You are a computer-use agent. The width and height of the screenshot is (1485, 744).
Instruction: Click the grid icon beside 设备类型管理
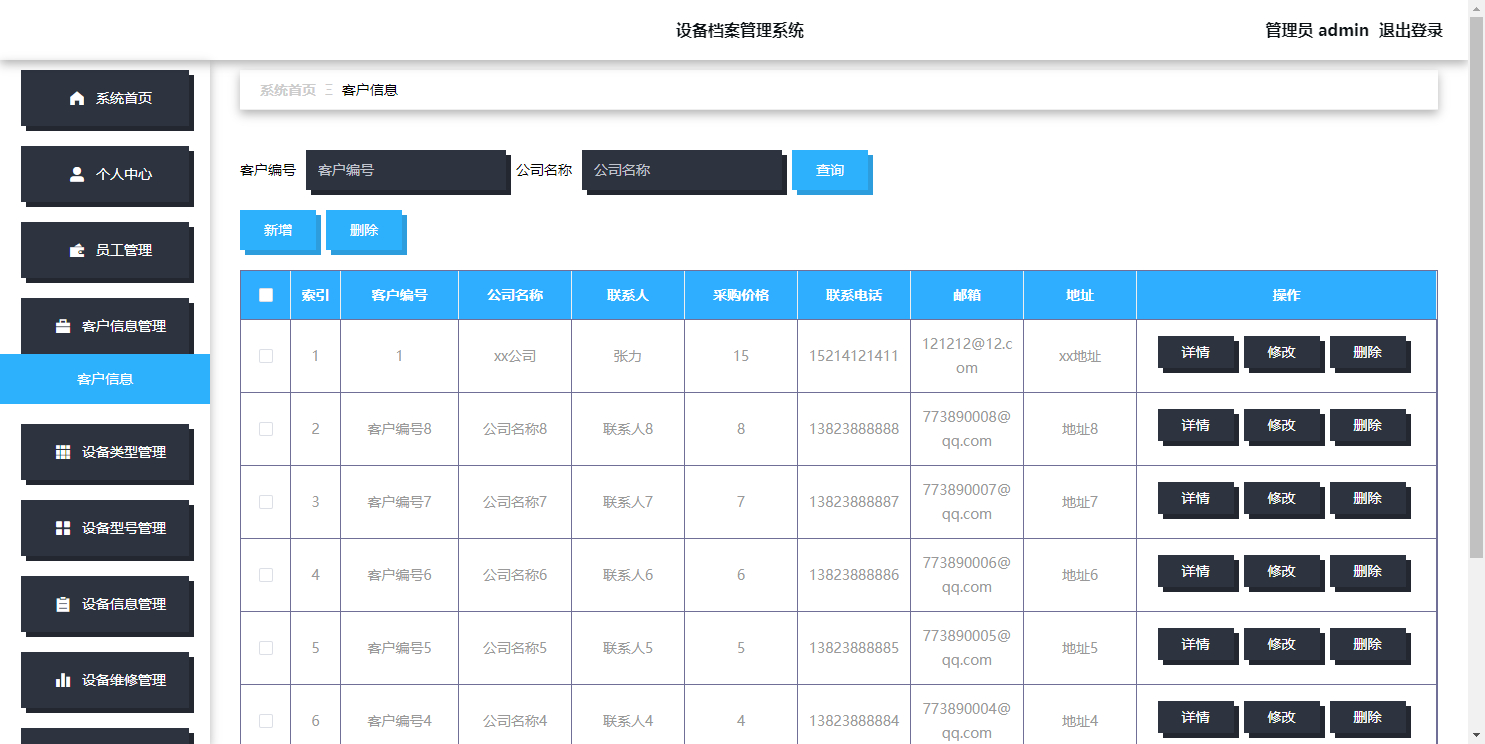click(63, 452)
